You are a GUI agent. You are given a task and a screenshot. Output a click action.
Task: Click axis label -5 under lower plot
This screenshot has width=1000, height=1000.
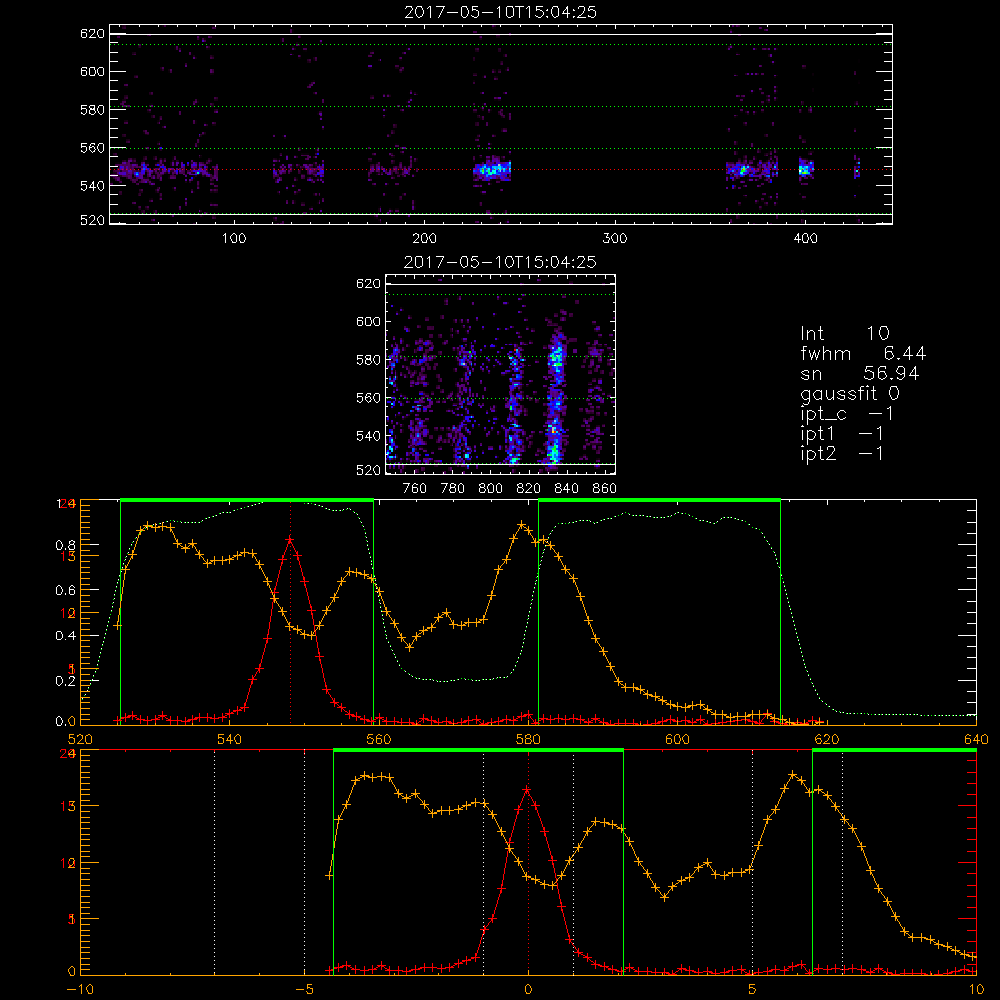pos(304,990)
